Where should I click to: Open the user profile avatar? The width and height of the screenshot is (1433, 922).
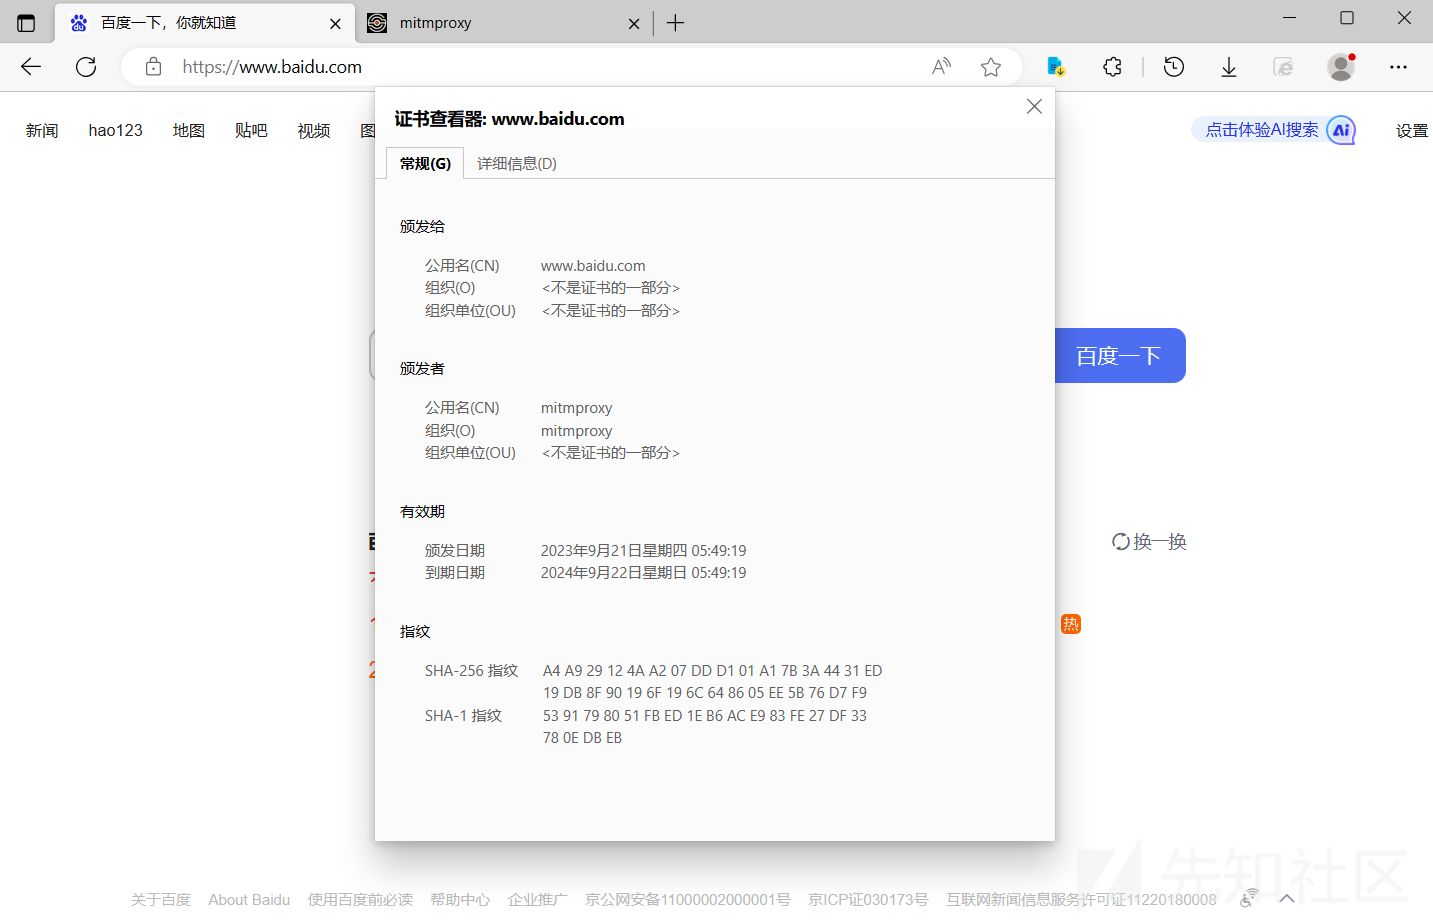tap(1340, 67)
